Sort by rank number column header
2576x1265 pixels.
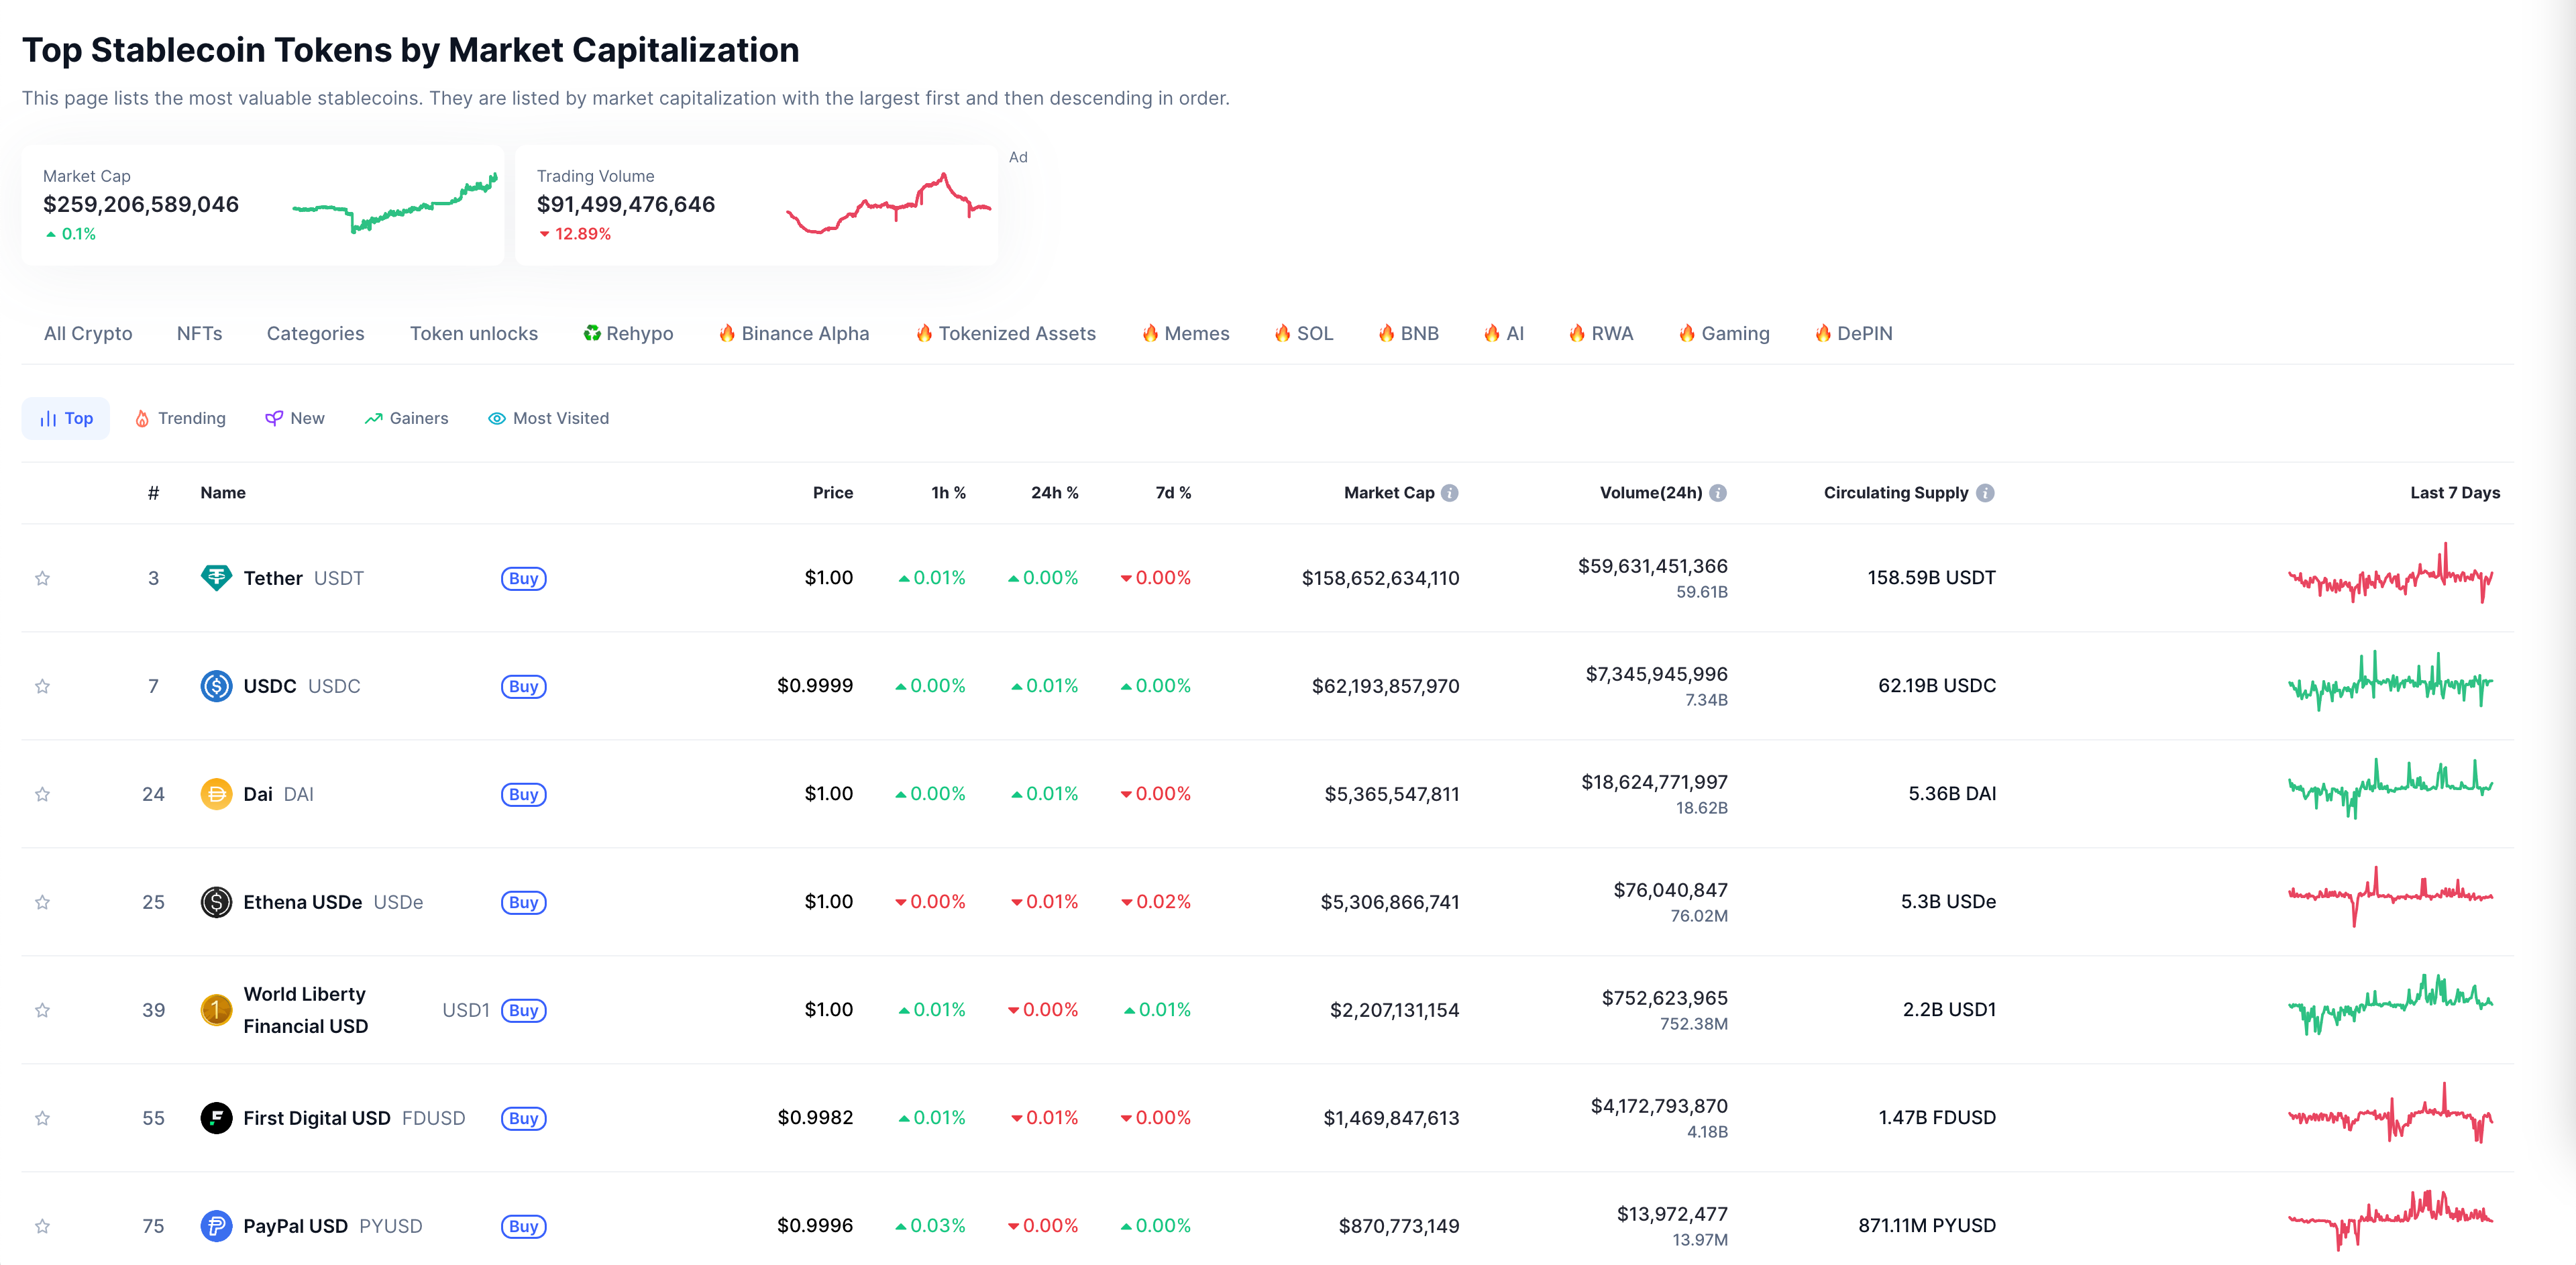[153, 493]
